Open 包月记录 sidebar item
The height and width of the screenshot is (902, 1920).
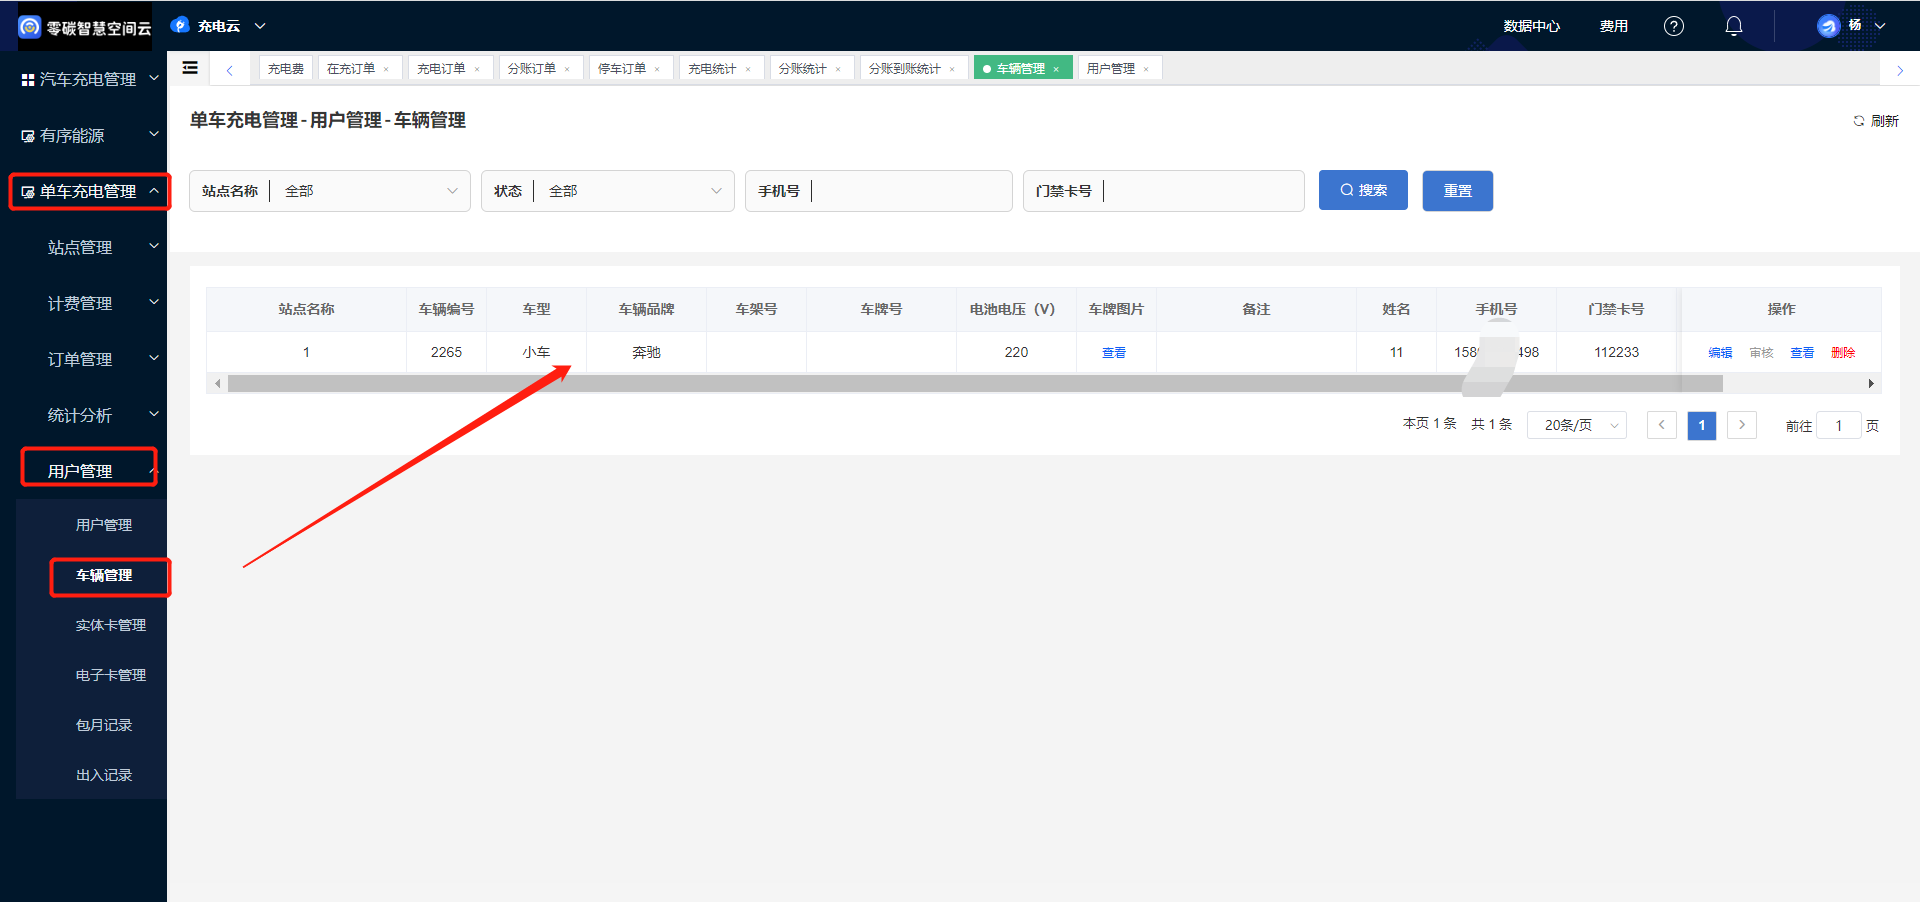point(104,725)
